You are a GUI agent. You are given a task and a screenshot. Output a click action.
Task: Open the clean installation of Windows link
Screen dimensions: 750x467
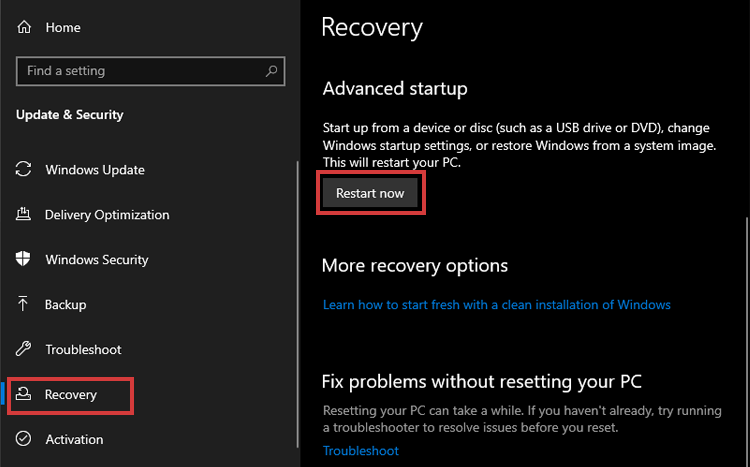tap(496, 305)
